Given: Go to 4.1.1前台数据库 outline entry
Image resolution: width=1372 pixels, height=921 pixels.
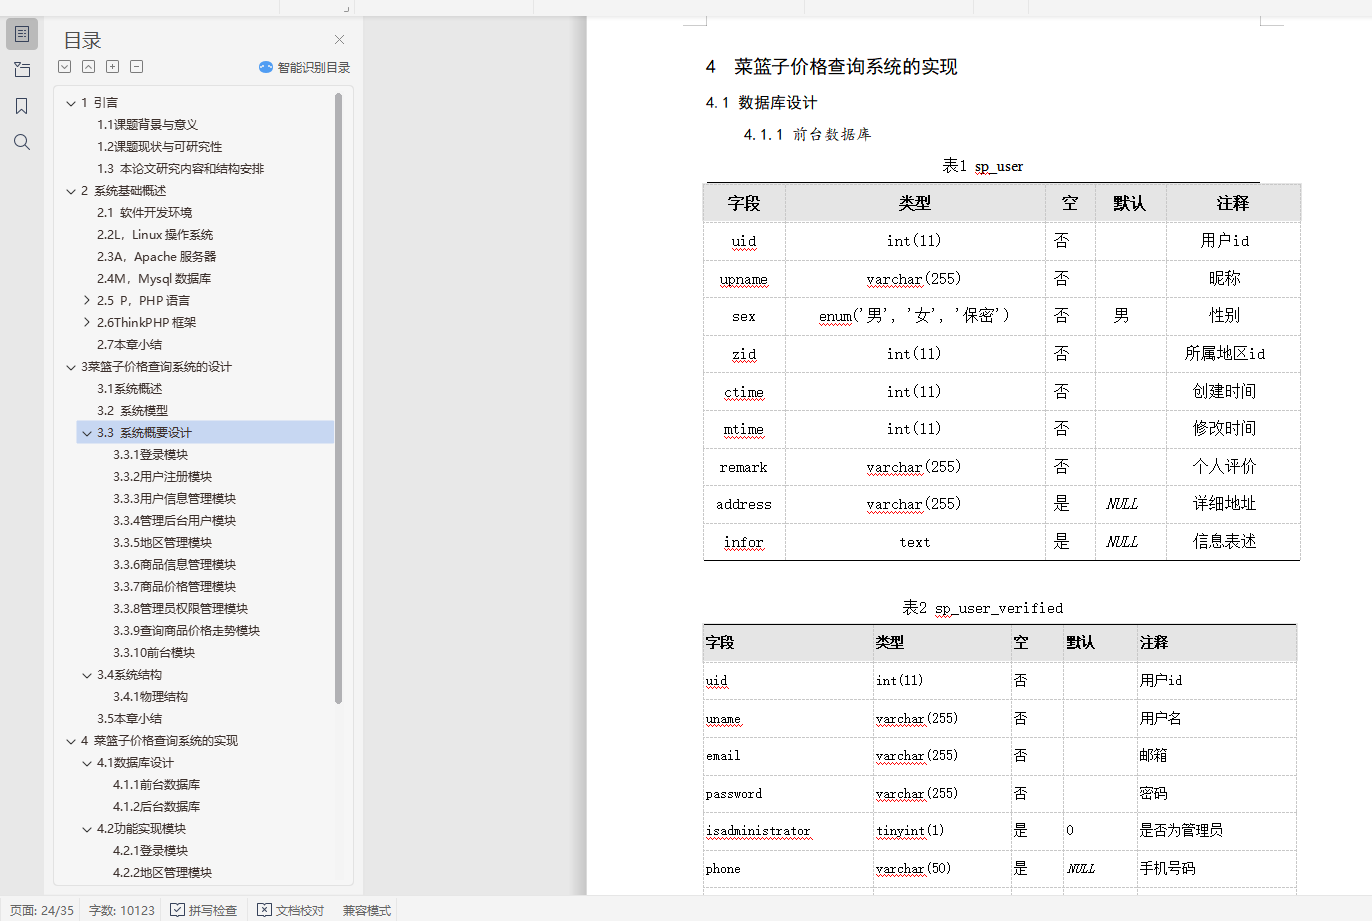Looking at the screenshot, I should pyautogui.click(x=156, y=785).
